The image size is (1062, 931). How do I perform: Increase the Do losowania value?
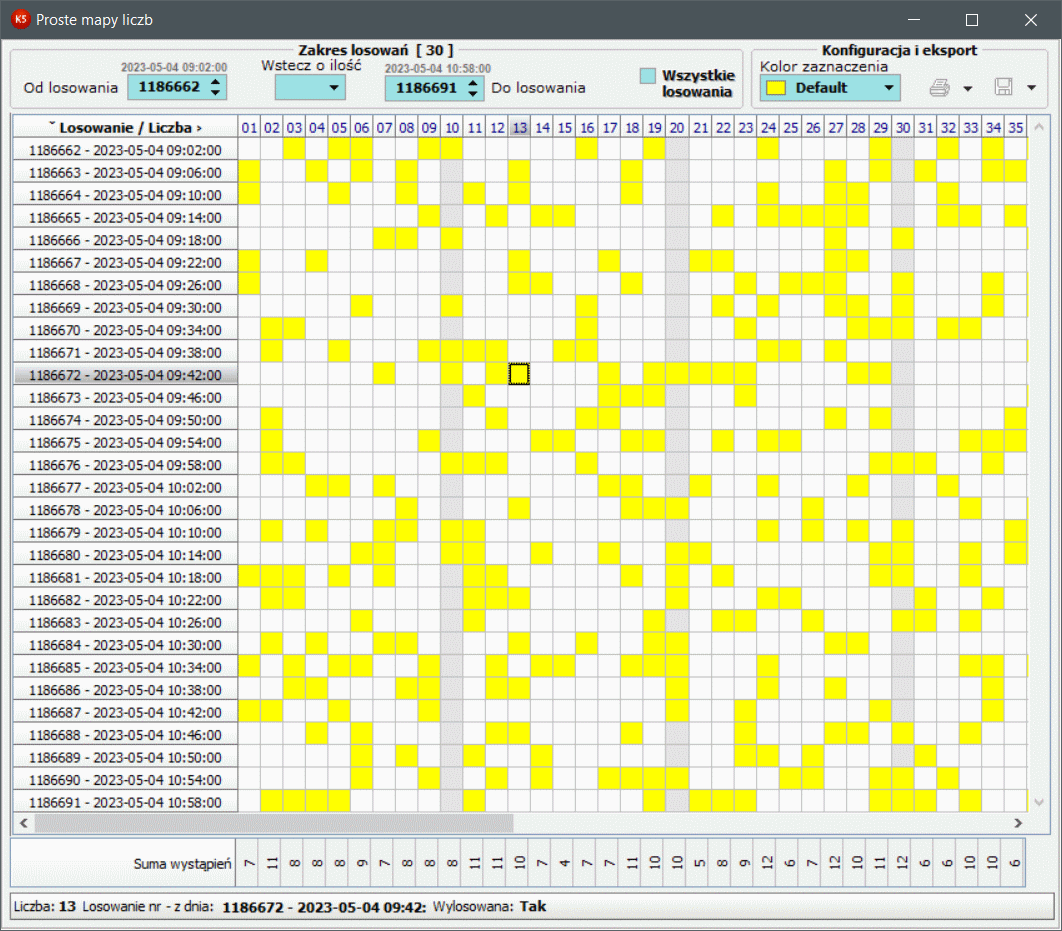coord(473,83)
